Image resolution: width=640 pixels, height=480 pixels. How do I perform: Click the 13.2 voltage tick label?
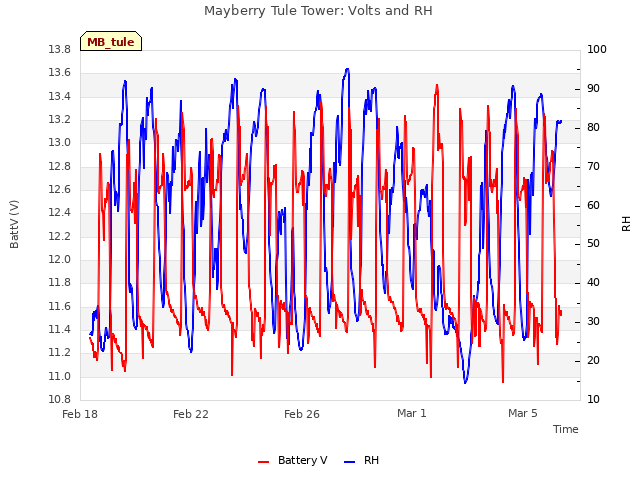59,120
